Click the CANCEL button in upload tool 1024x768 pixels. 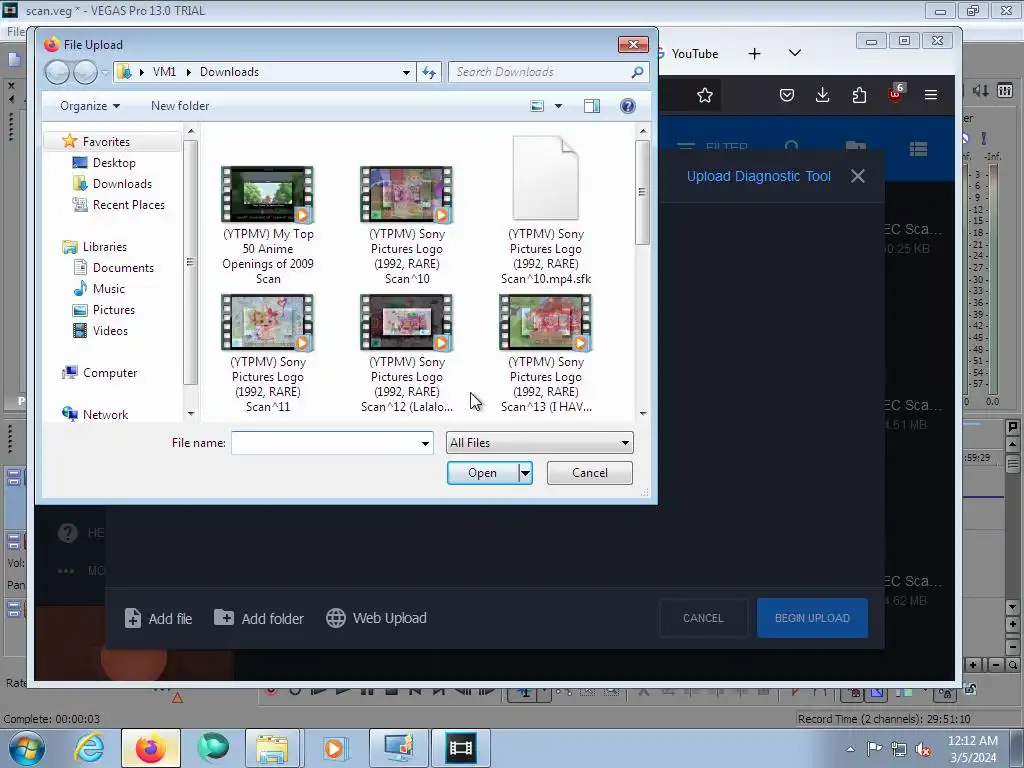(x=703, y=618)
